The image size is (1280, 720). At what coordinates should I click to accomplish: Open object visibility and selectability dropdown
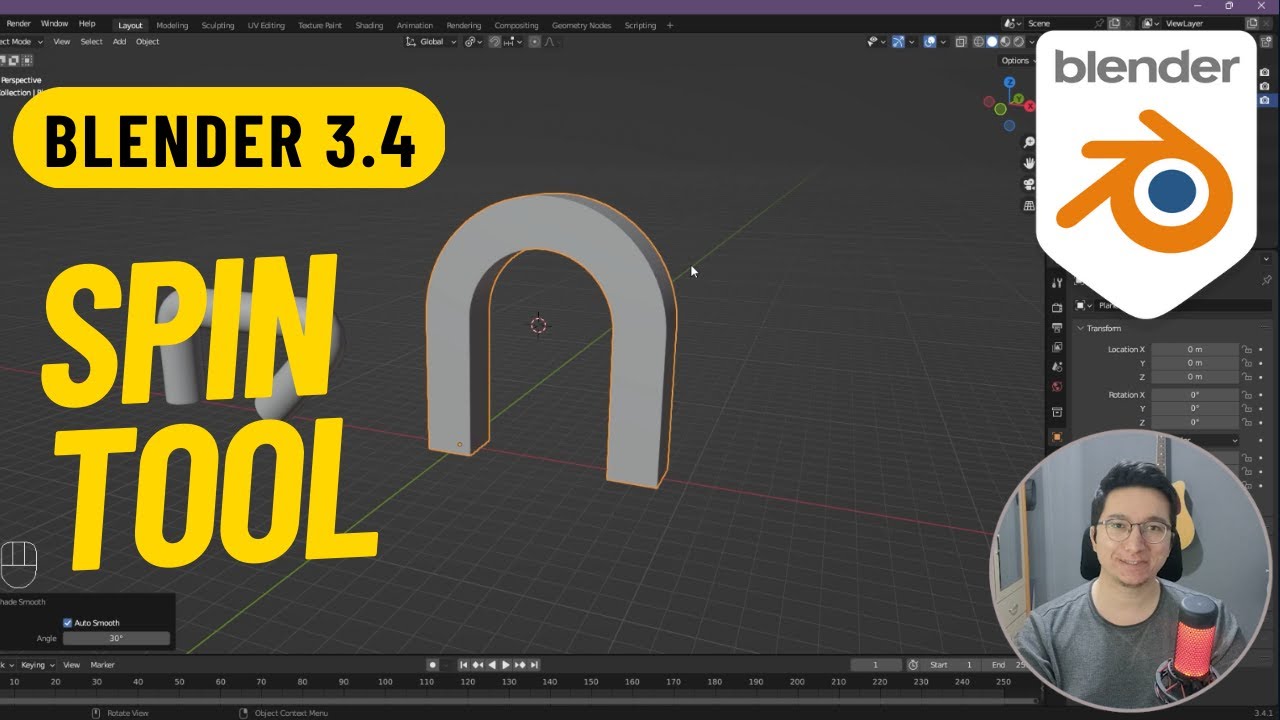point(876,42)
